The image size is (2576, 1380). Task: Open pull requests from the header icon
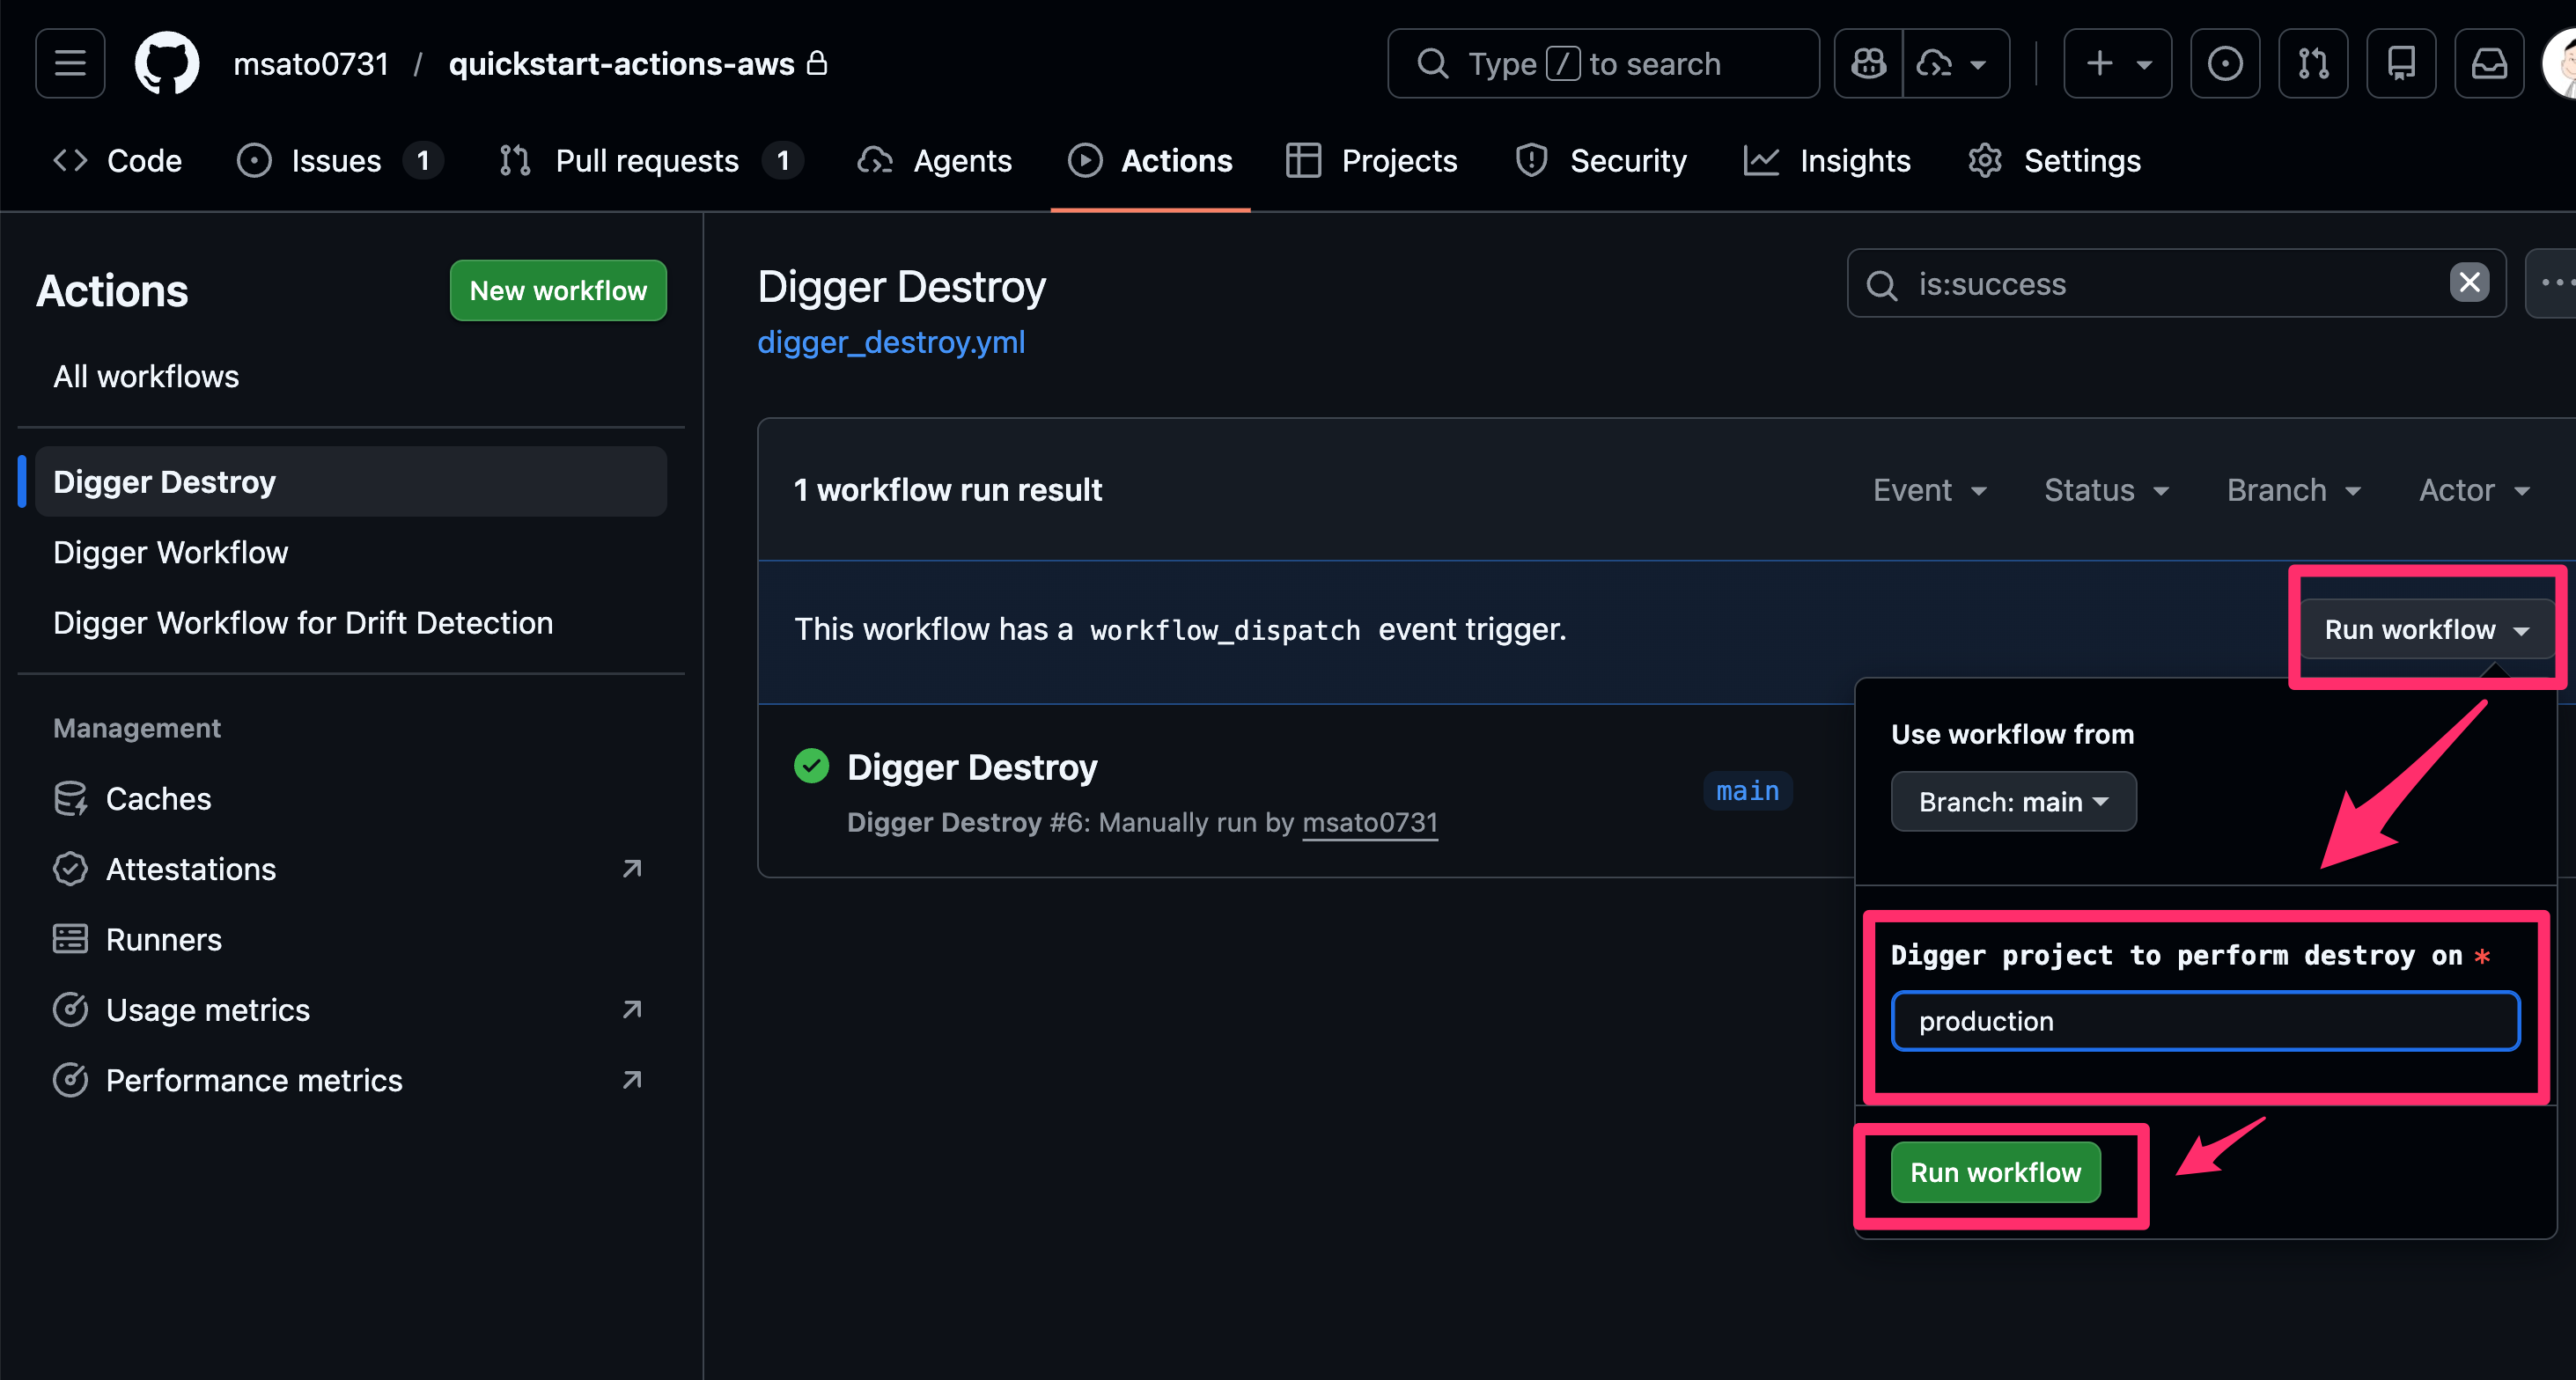(x=2313, y=63)
